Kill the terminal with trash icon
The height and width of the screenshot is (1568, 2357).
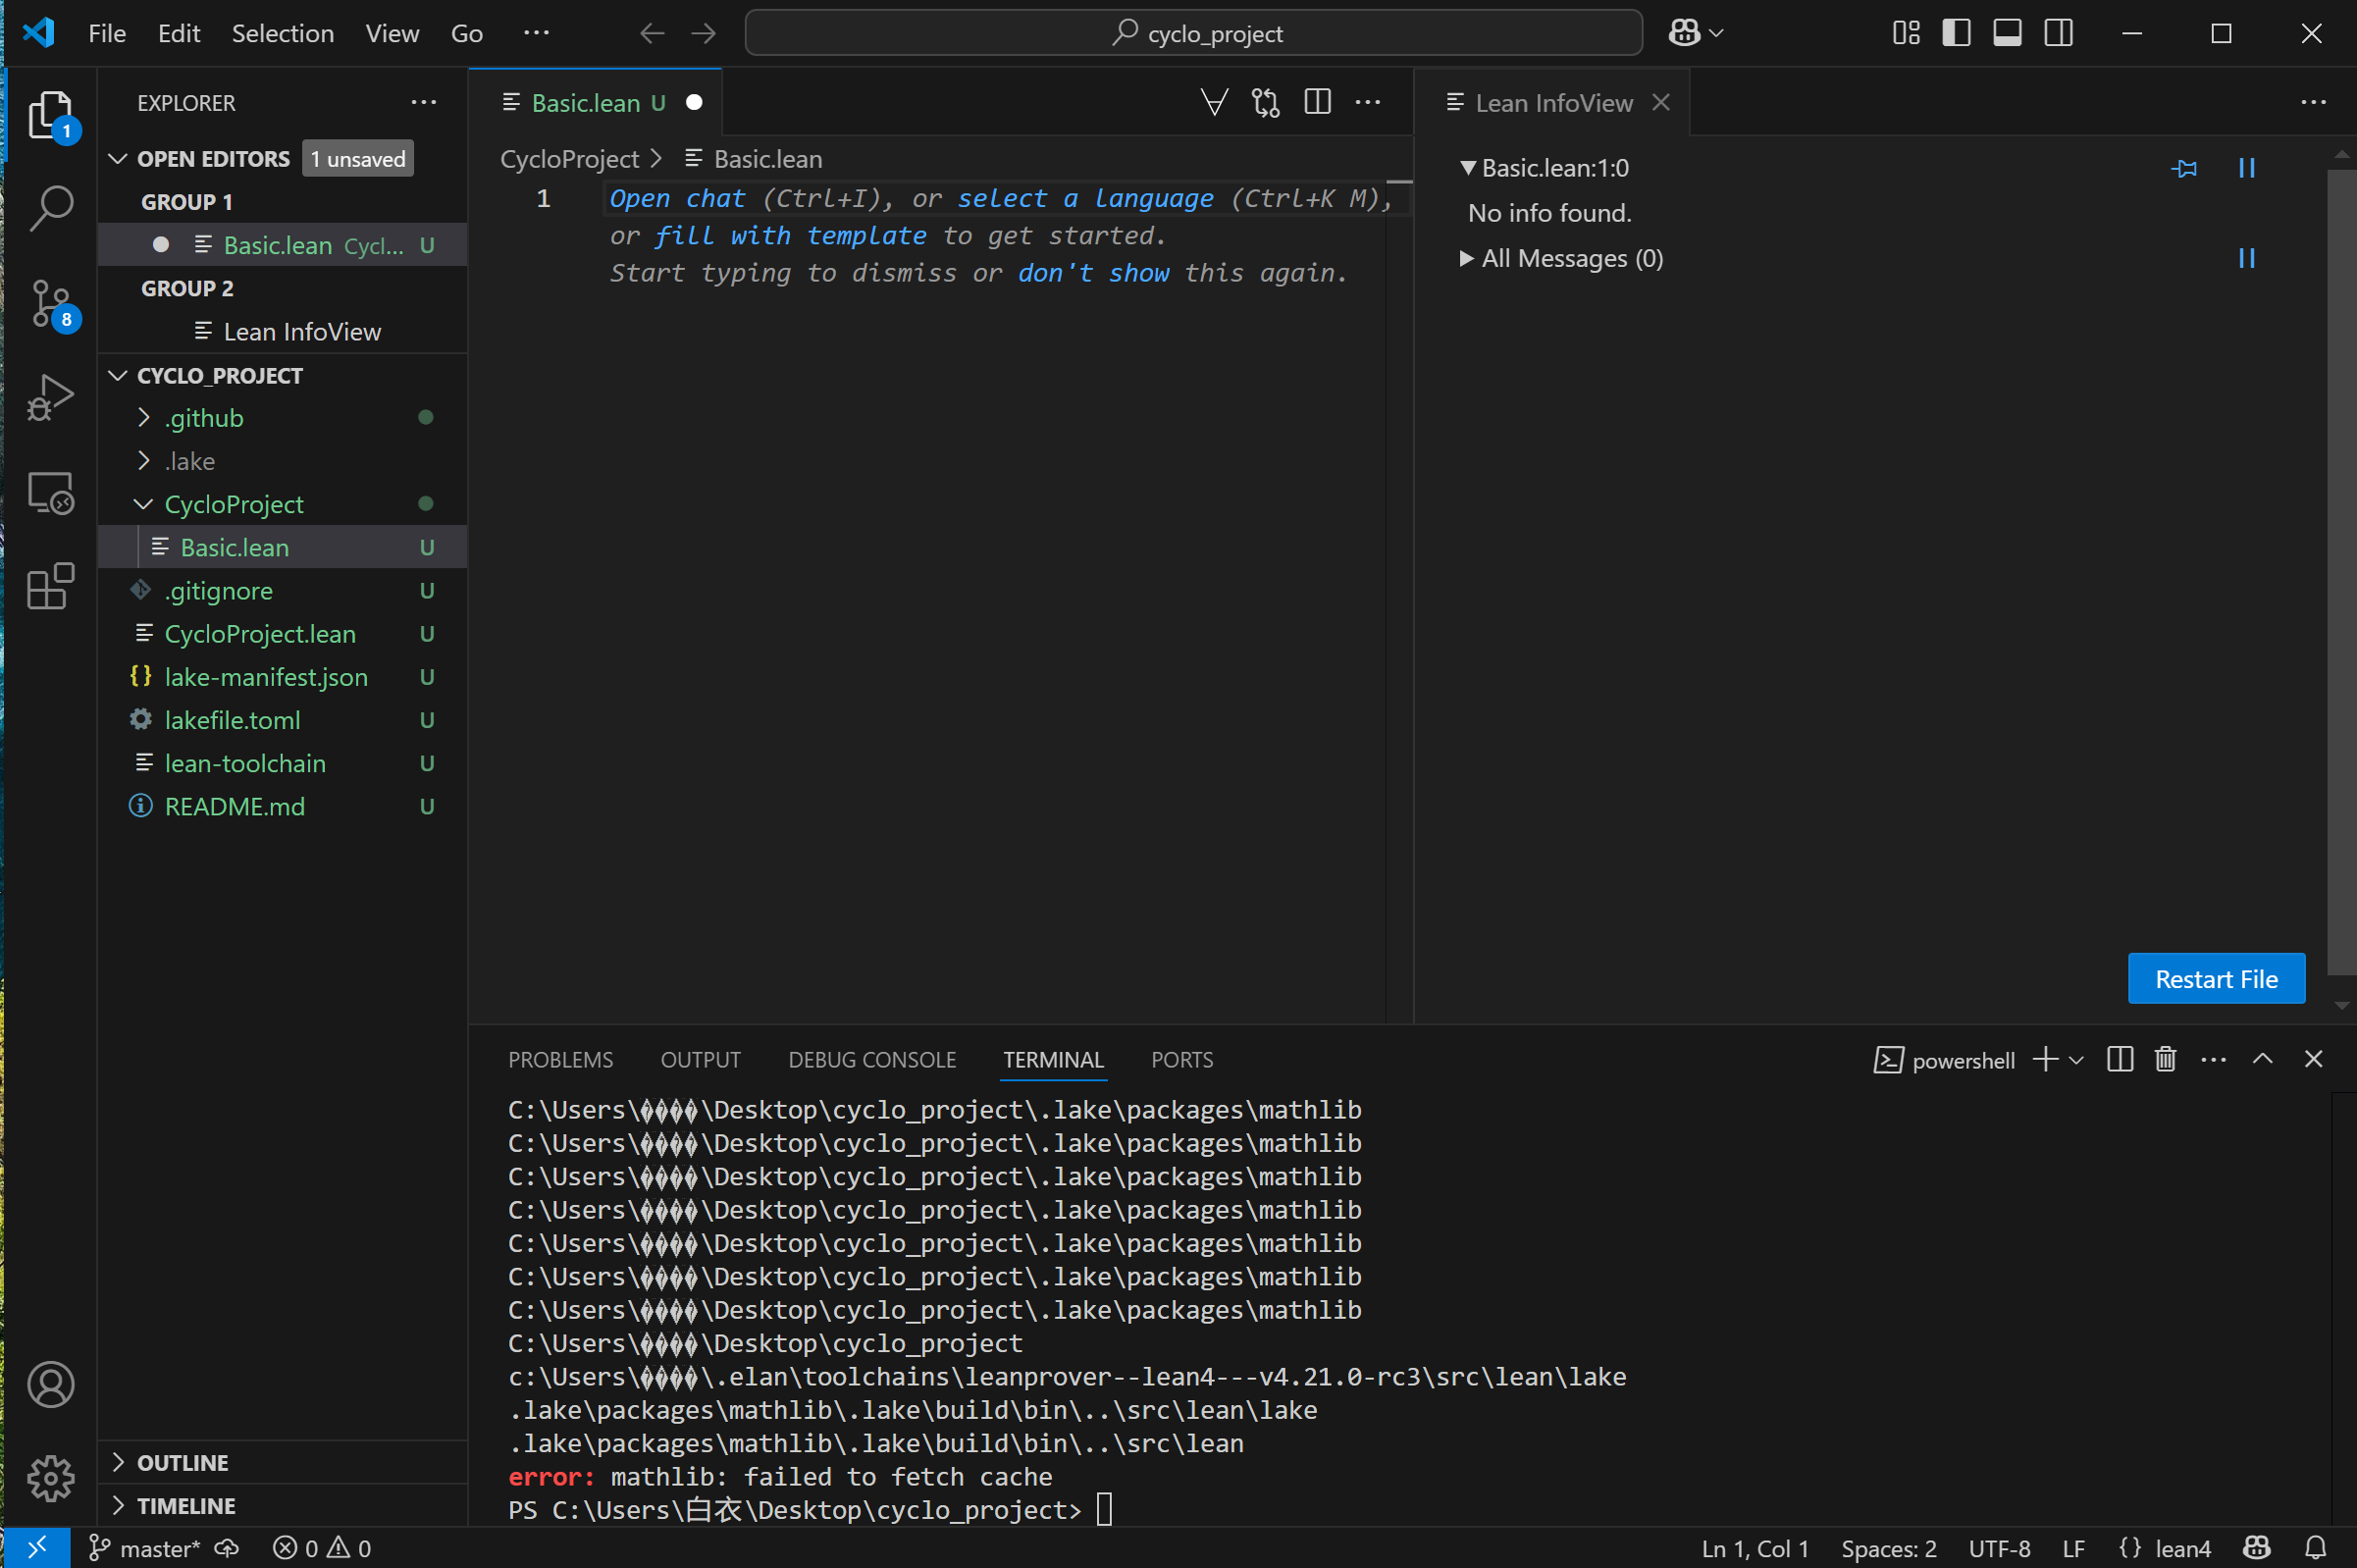click(x=2165, y=1059)
